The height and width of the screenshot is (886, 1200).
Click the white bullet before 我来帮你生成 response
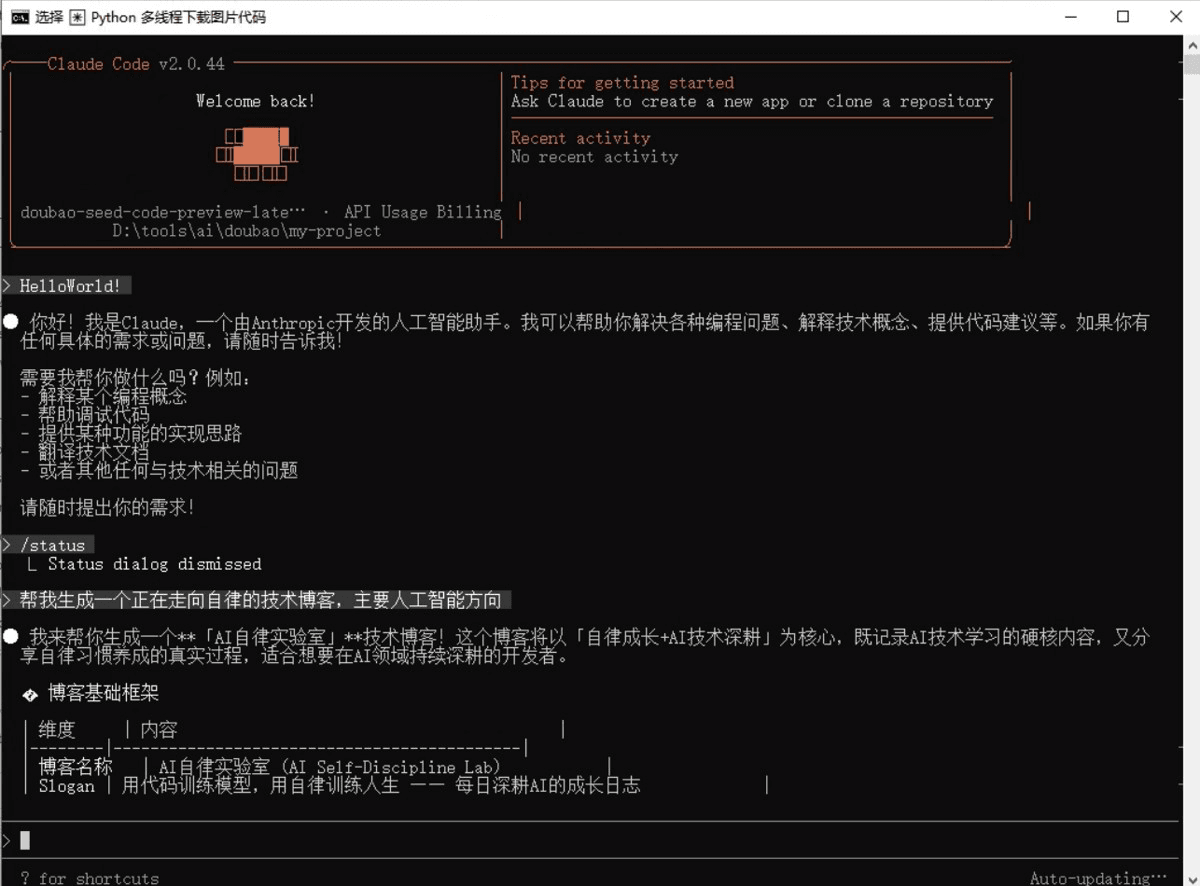tap(10, 636)
